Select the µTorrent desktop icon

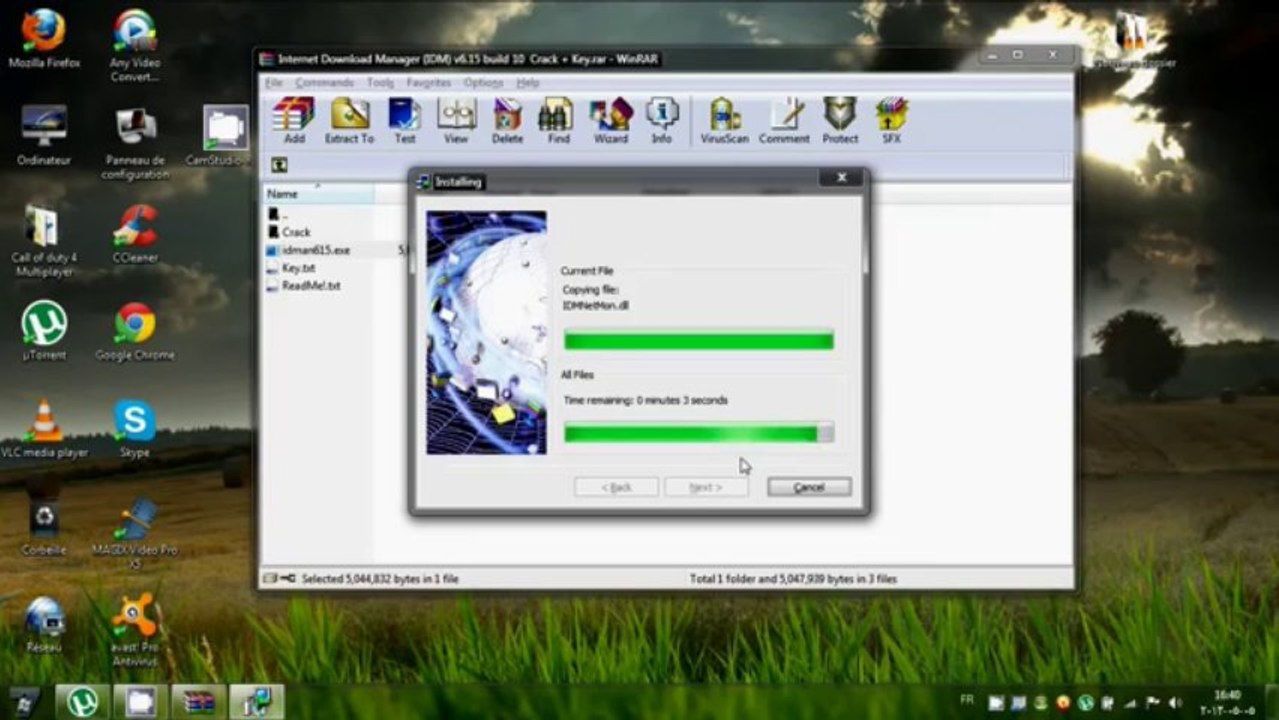coord(43,330)
